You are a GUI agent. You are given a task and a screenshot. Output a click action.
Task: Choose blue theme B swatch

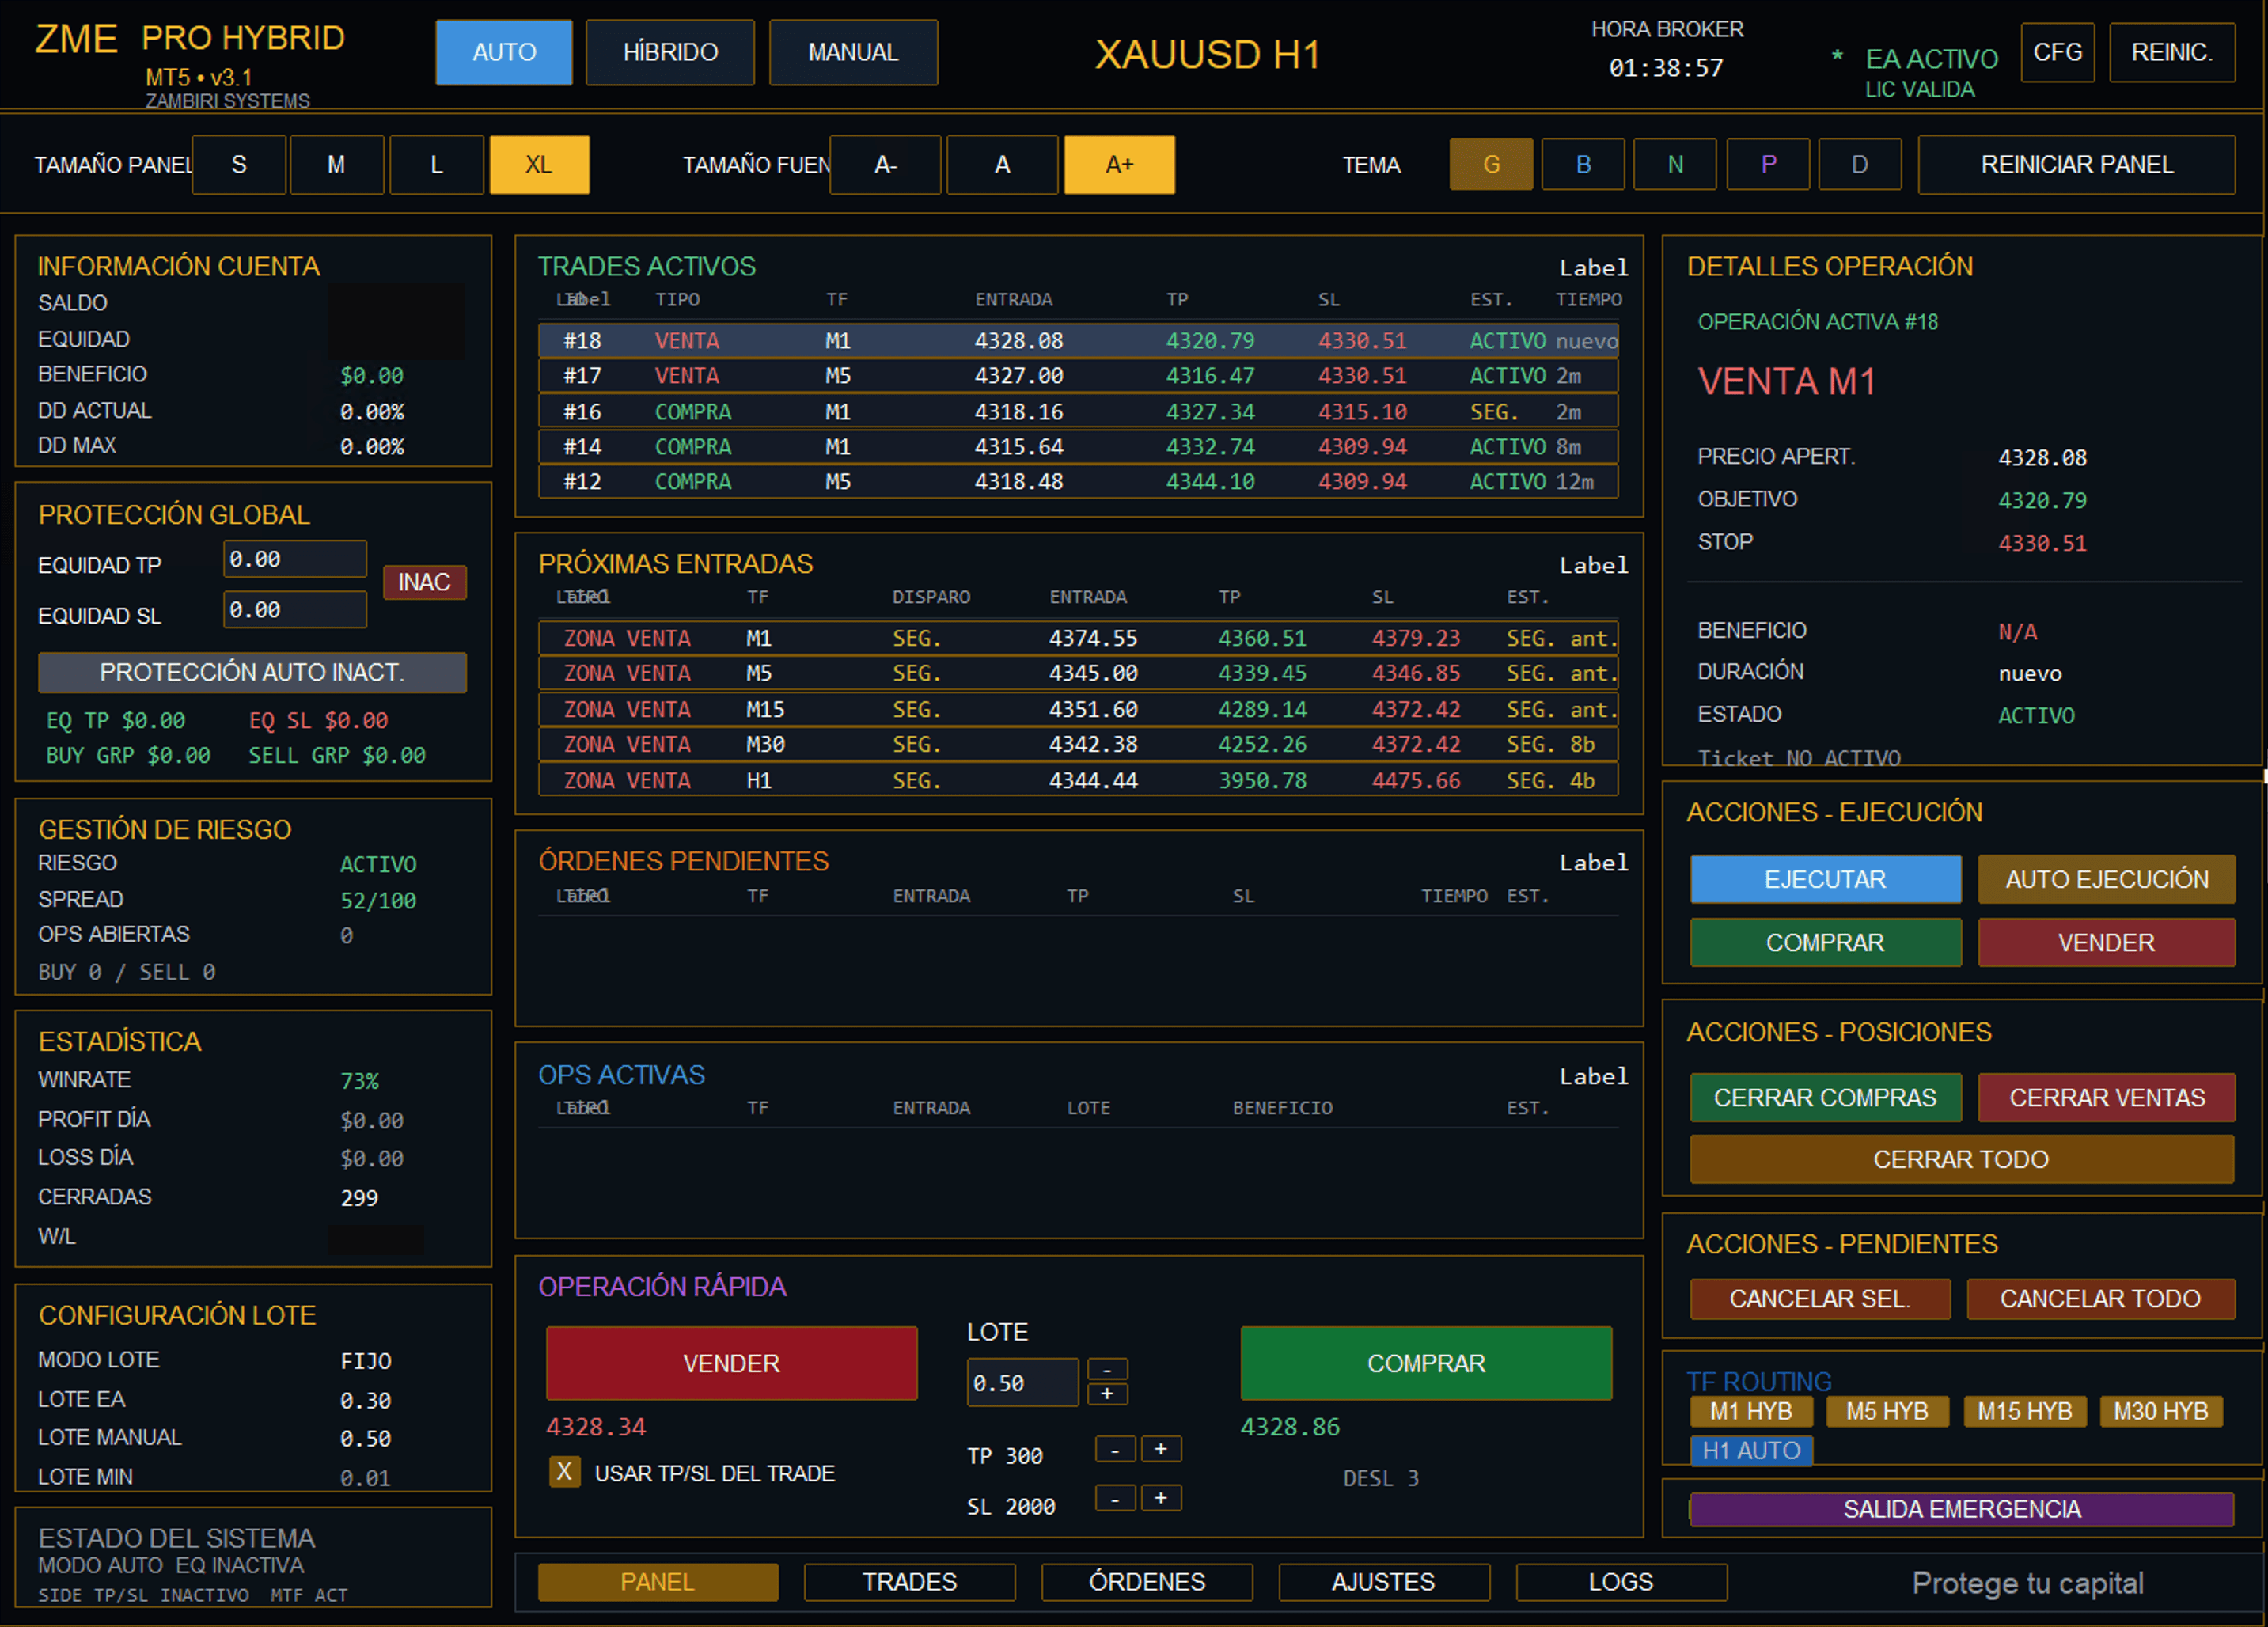point(1583,164)
